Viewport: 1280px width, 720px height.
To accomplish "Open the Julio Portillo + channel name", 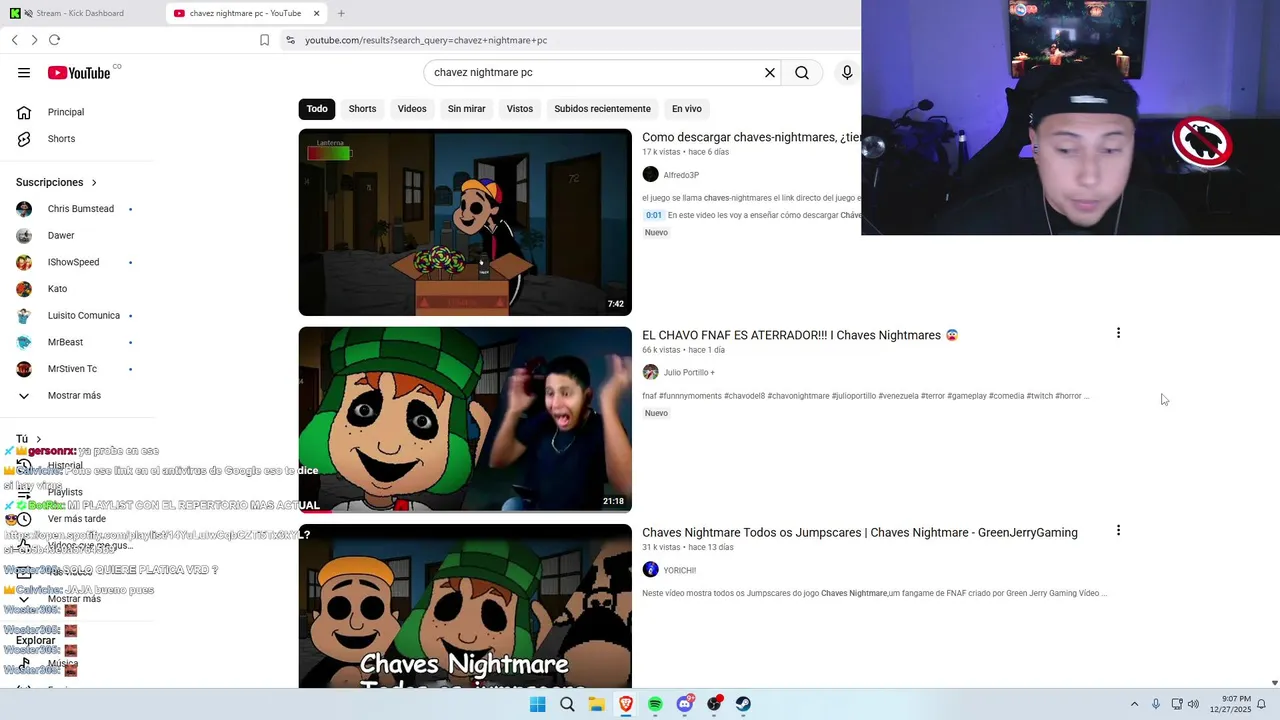I will click(689, 372).
